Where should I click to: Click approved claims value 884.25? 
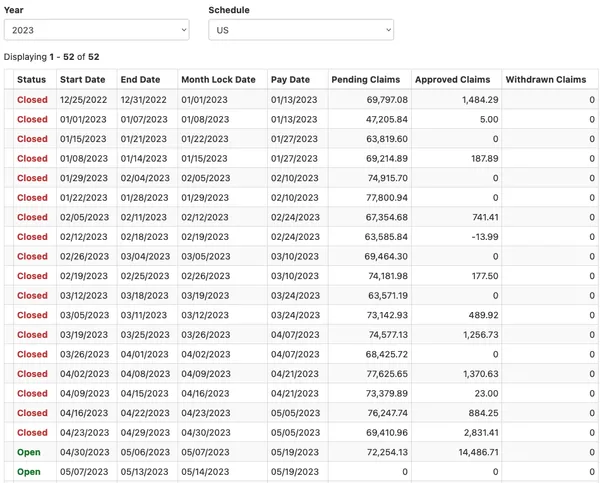coord(484,412)
